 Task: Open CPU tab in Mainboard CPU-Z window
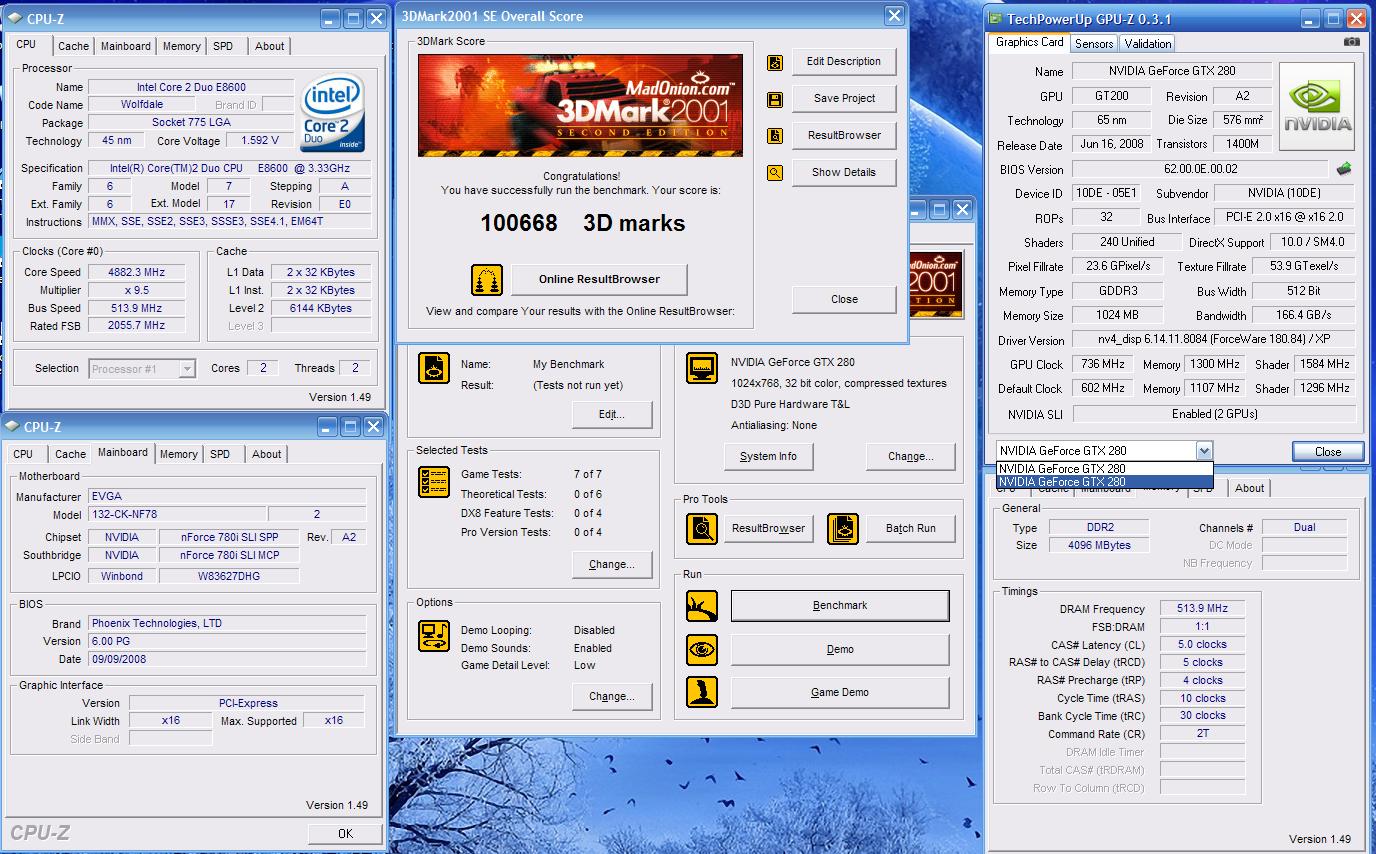pos(23,454)
